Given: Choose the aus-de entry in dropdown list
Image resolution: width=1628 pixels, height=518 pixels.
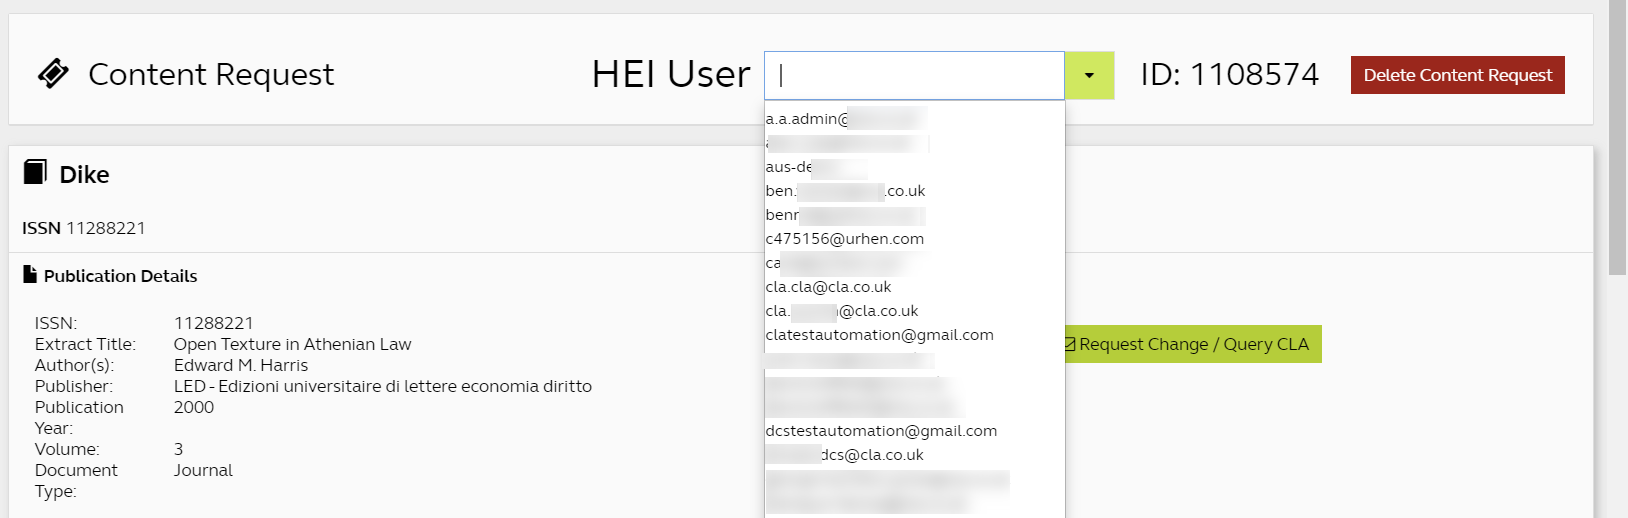Looking at the screenshot, I should pyautogui.click(x=815, y=167).
